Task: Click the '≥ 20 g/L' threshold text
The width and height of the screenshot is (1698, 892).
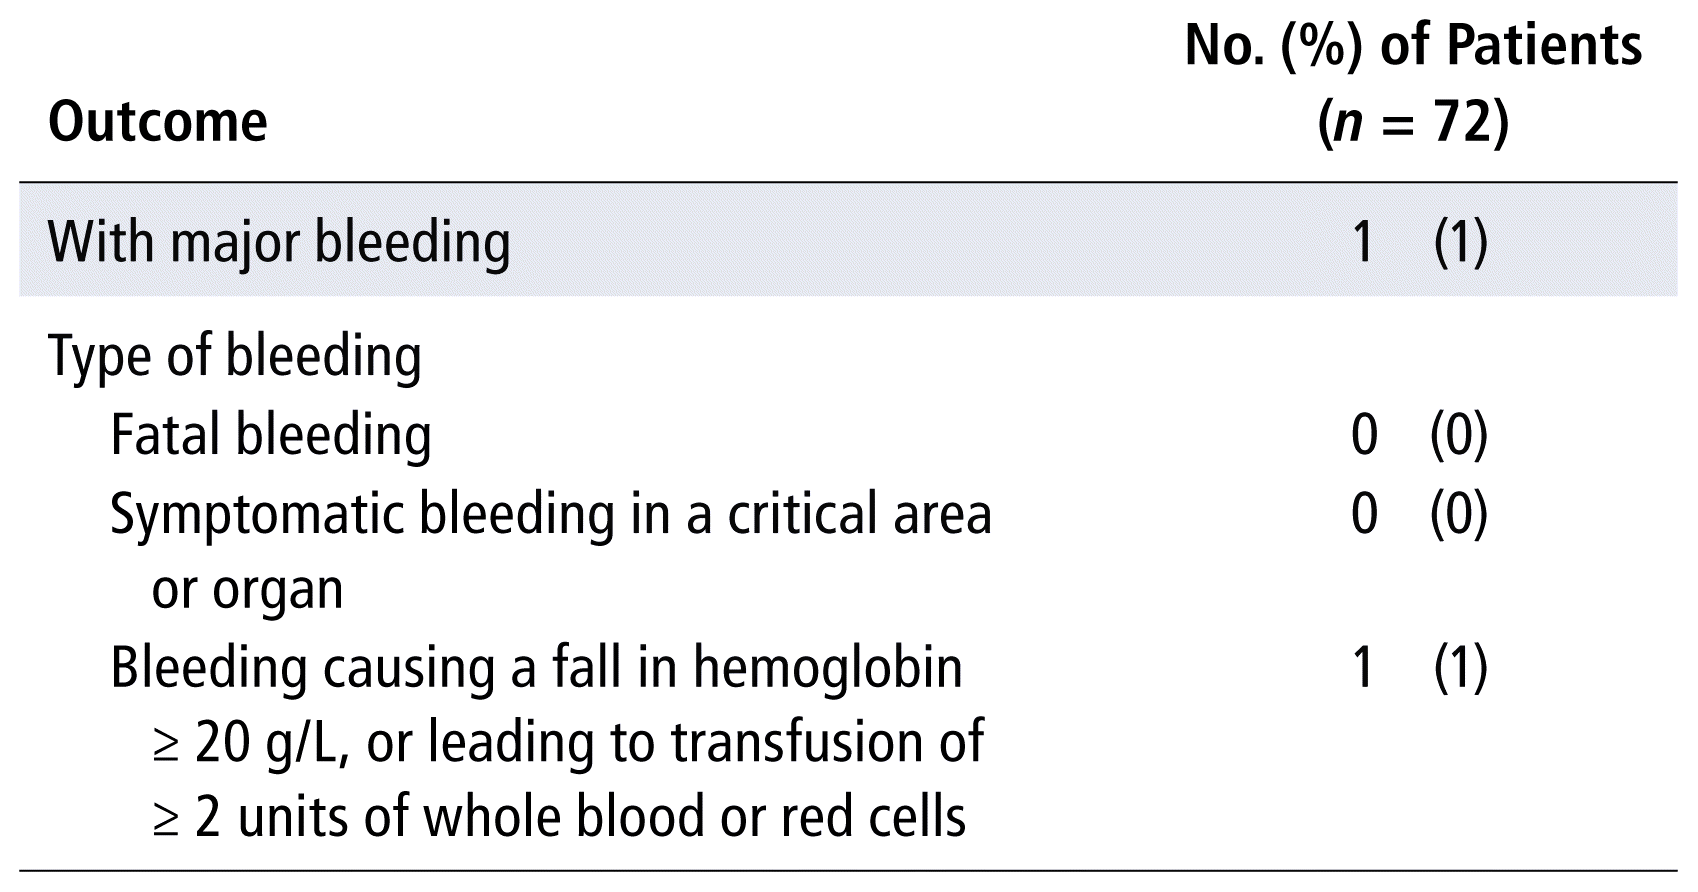Action: pyautogui.click(x=250, y=743)
